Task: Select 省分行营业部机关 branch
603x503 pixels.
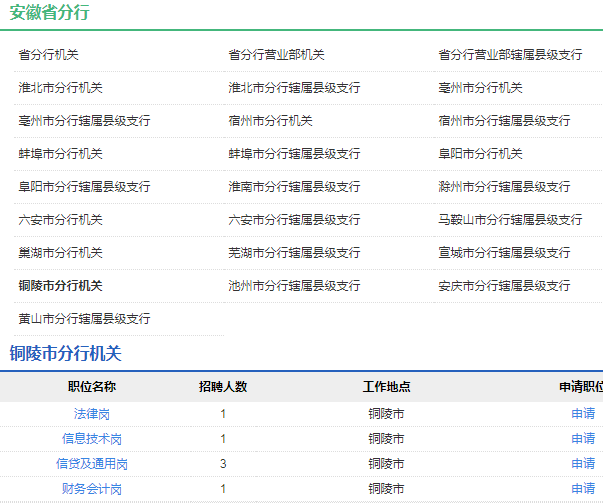Action: coord(276,55)
